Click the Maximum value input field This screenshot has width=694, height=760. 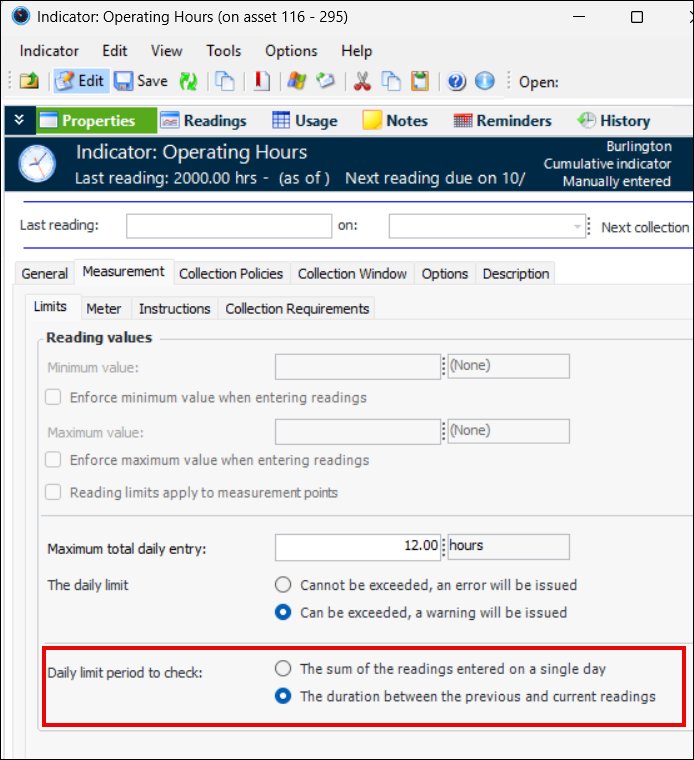coord(358,431)
